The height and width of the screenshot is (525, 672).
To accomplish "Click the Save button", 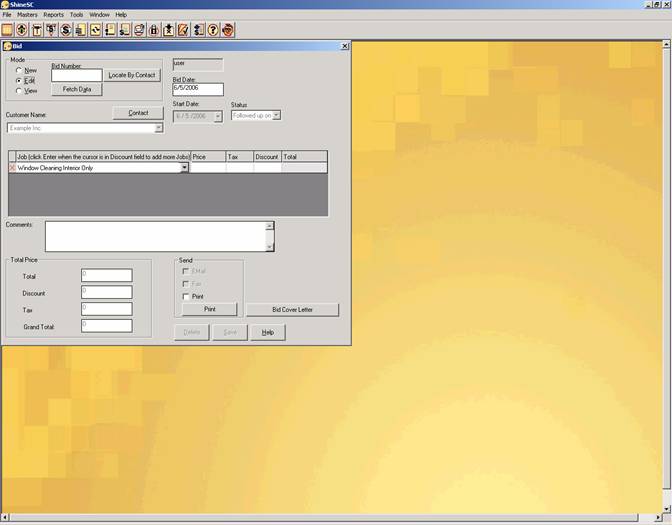I will [230, 332].
